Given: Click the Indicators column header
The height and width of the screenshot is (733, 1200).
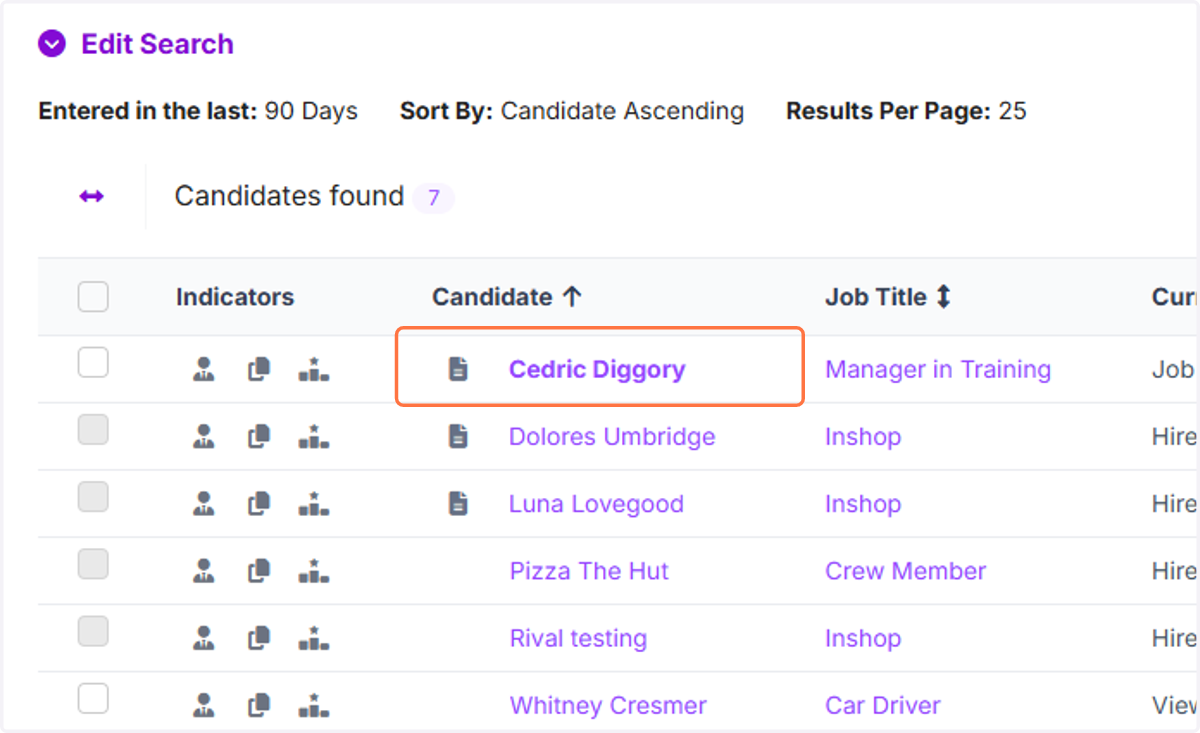Looking at the screenshot, I should [x=235, y=297].
